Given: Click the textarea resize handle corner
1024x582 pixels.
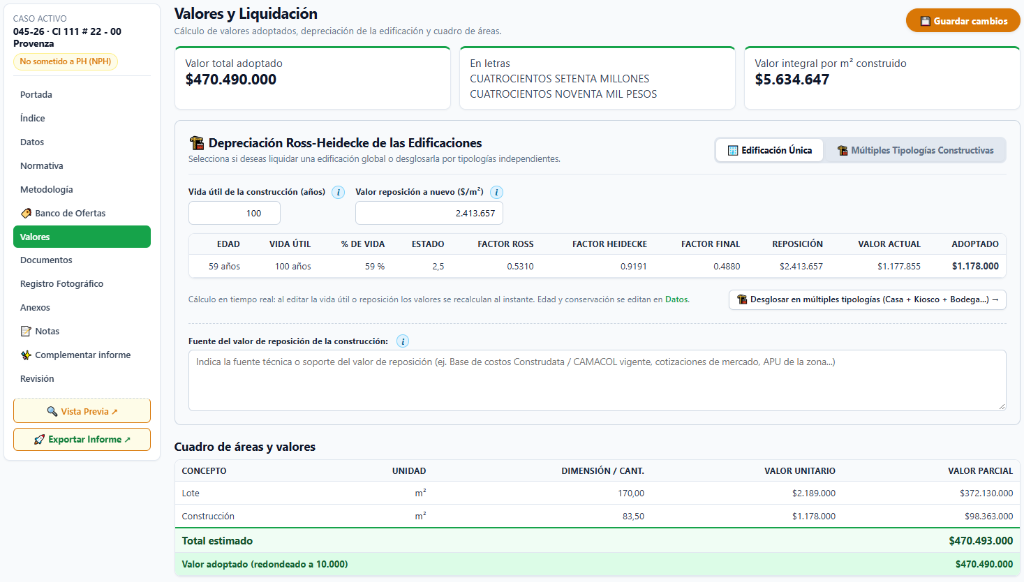Looking at the screenshot, I should point(1002,406).
